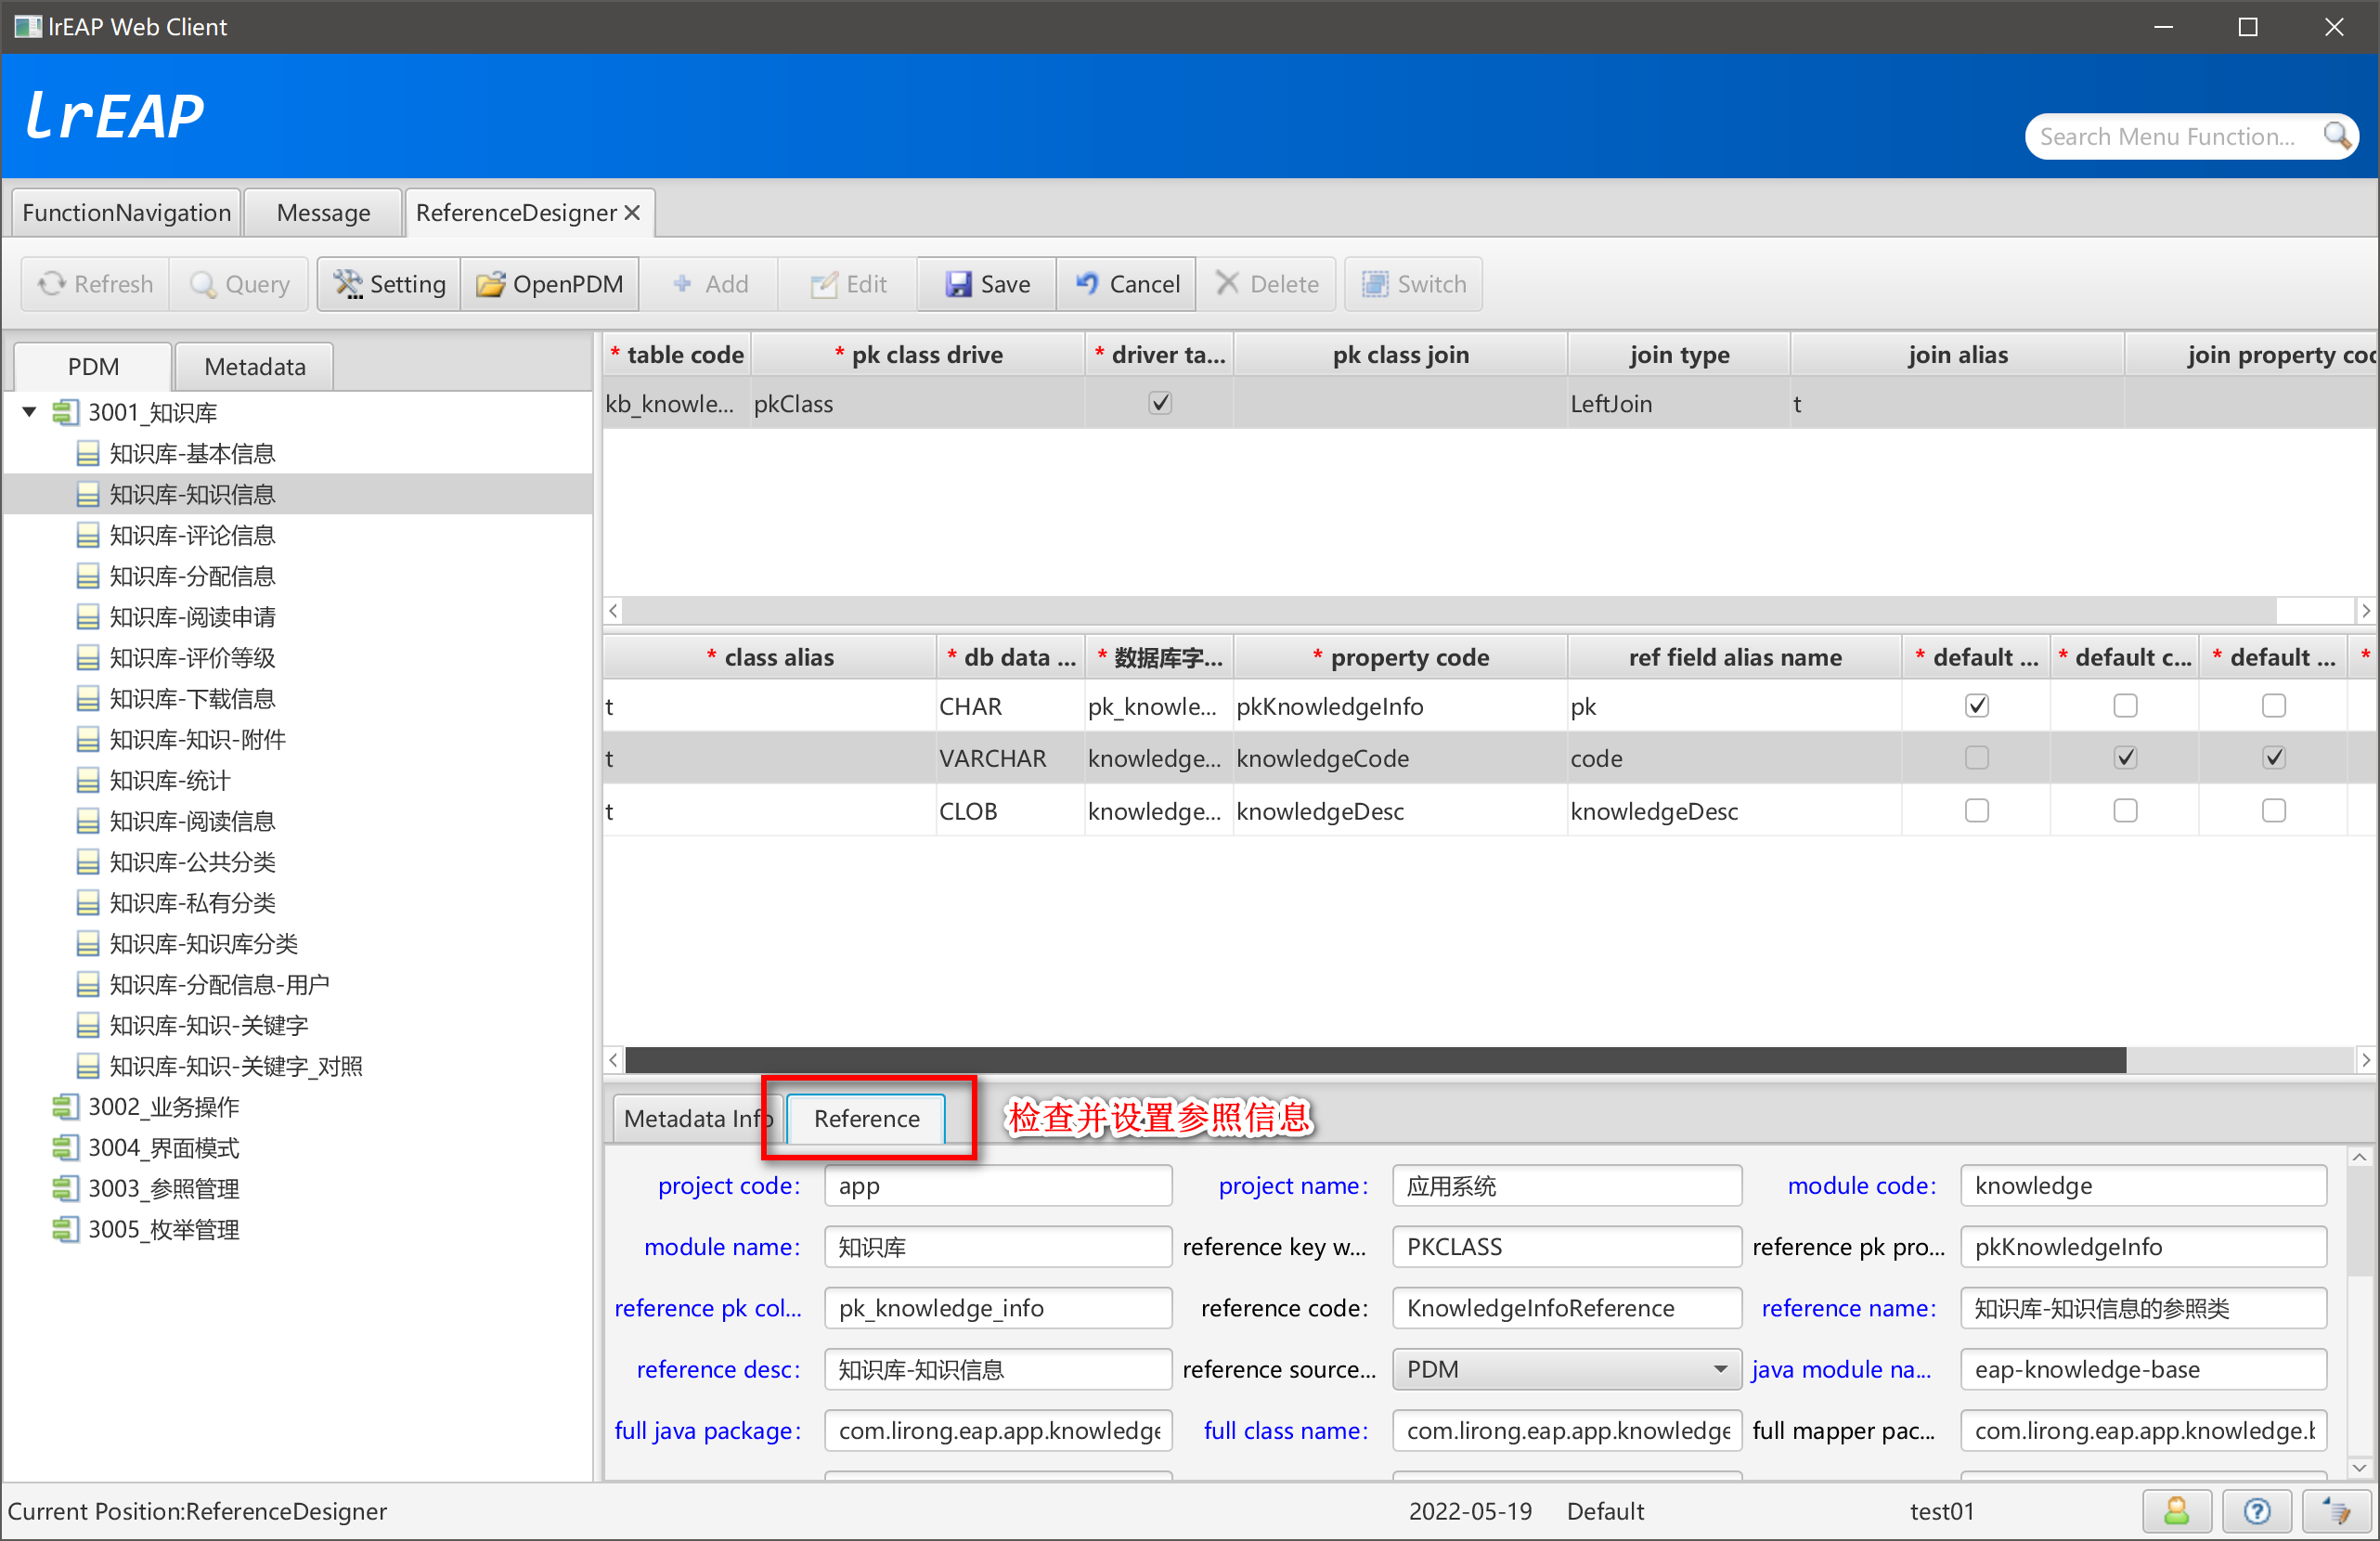Click the Save floppy disk icon

point(958,284)
